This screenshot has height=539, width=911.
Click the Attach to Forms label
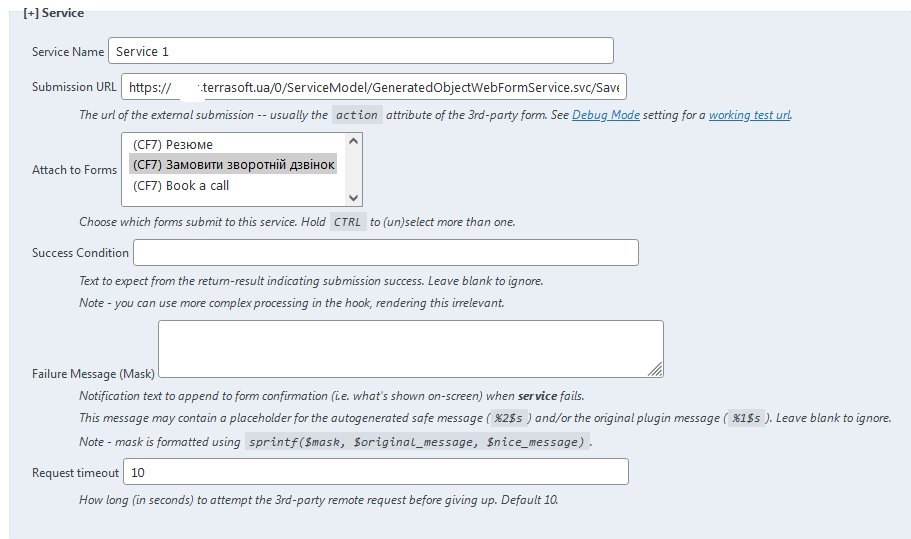click(x=74, y=170)
